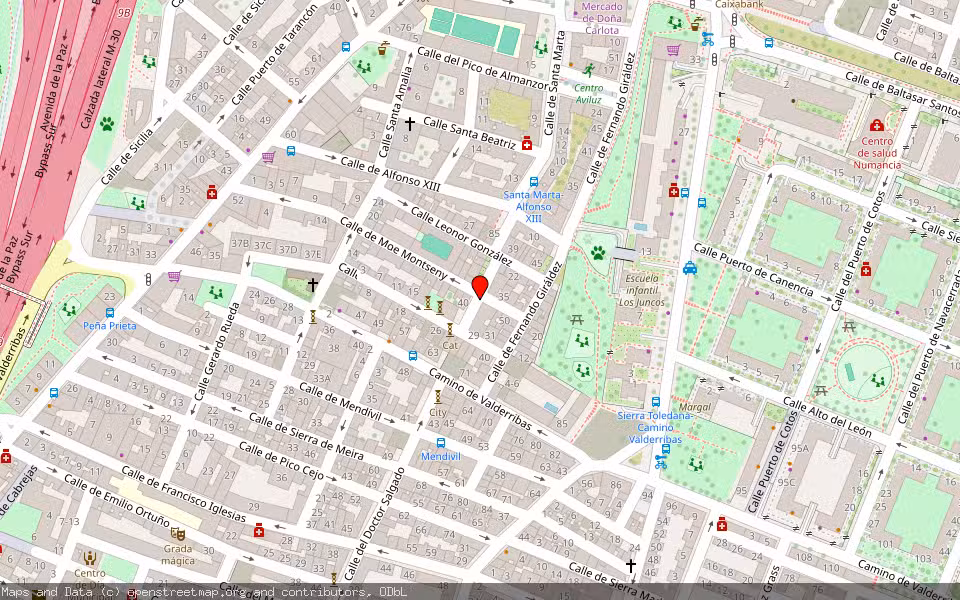Click the purple supermarket cart icon below Caixabank
The width and height of the screenshot is (960, 600).
click(672, 50)
